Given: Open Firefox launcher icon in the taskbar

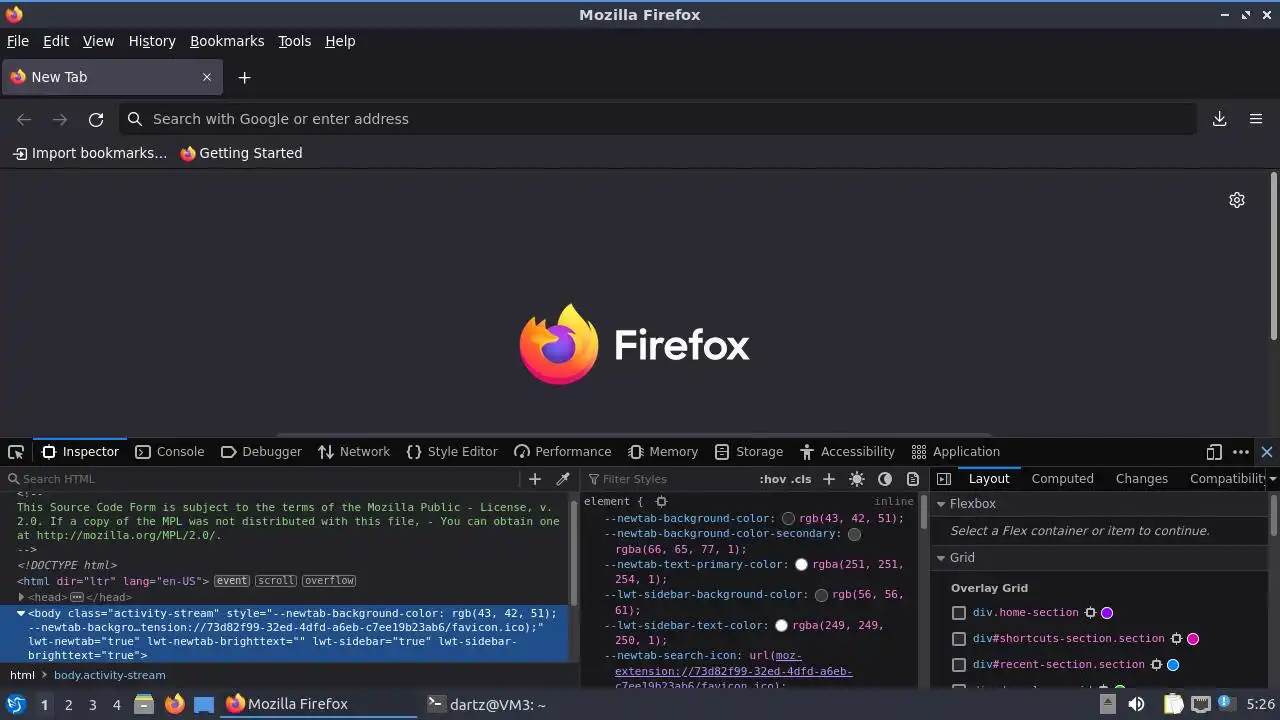Looking at the screenshot, I should 174,704.
